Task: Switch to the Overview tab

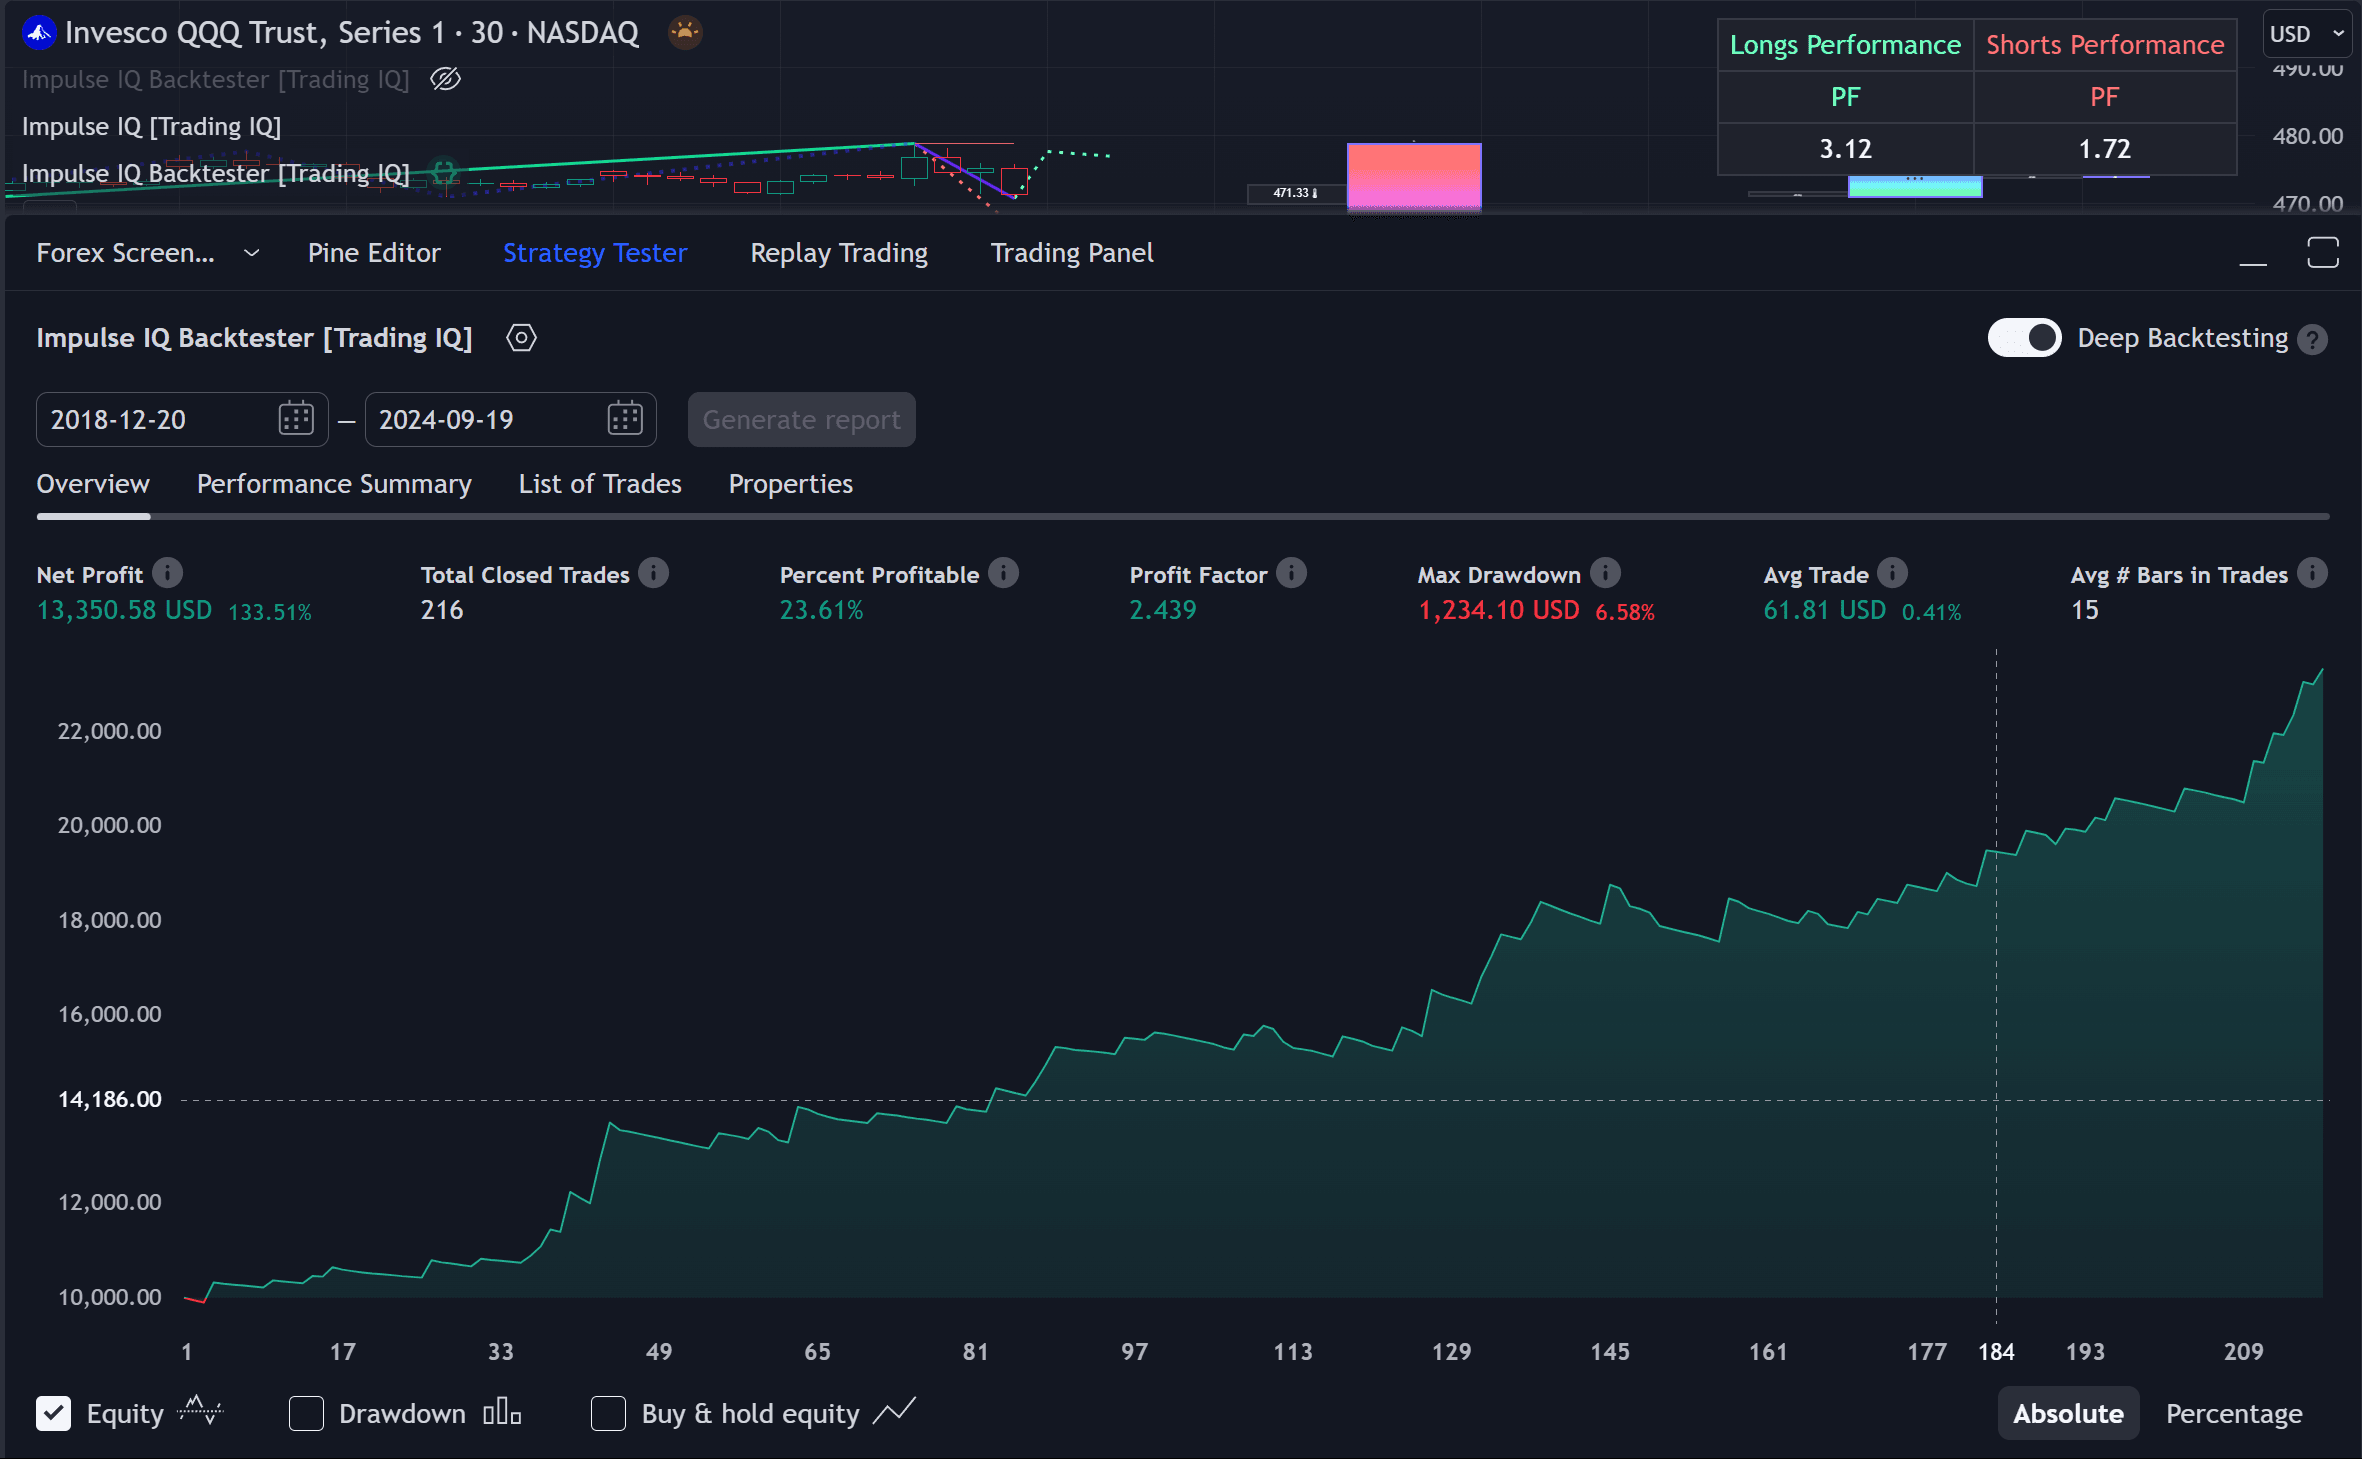Action: (93, 484)
